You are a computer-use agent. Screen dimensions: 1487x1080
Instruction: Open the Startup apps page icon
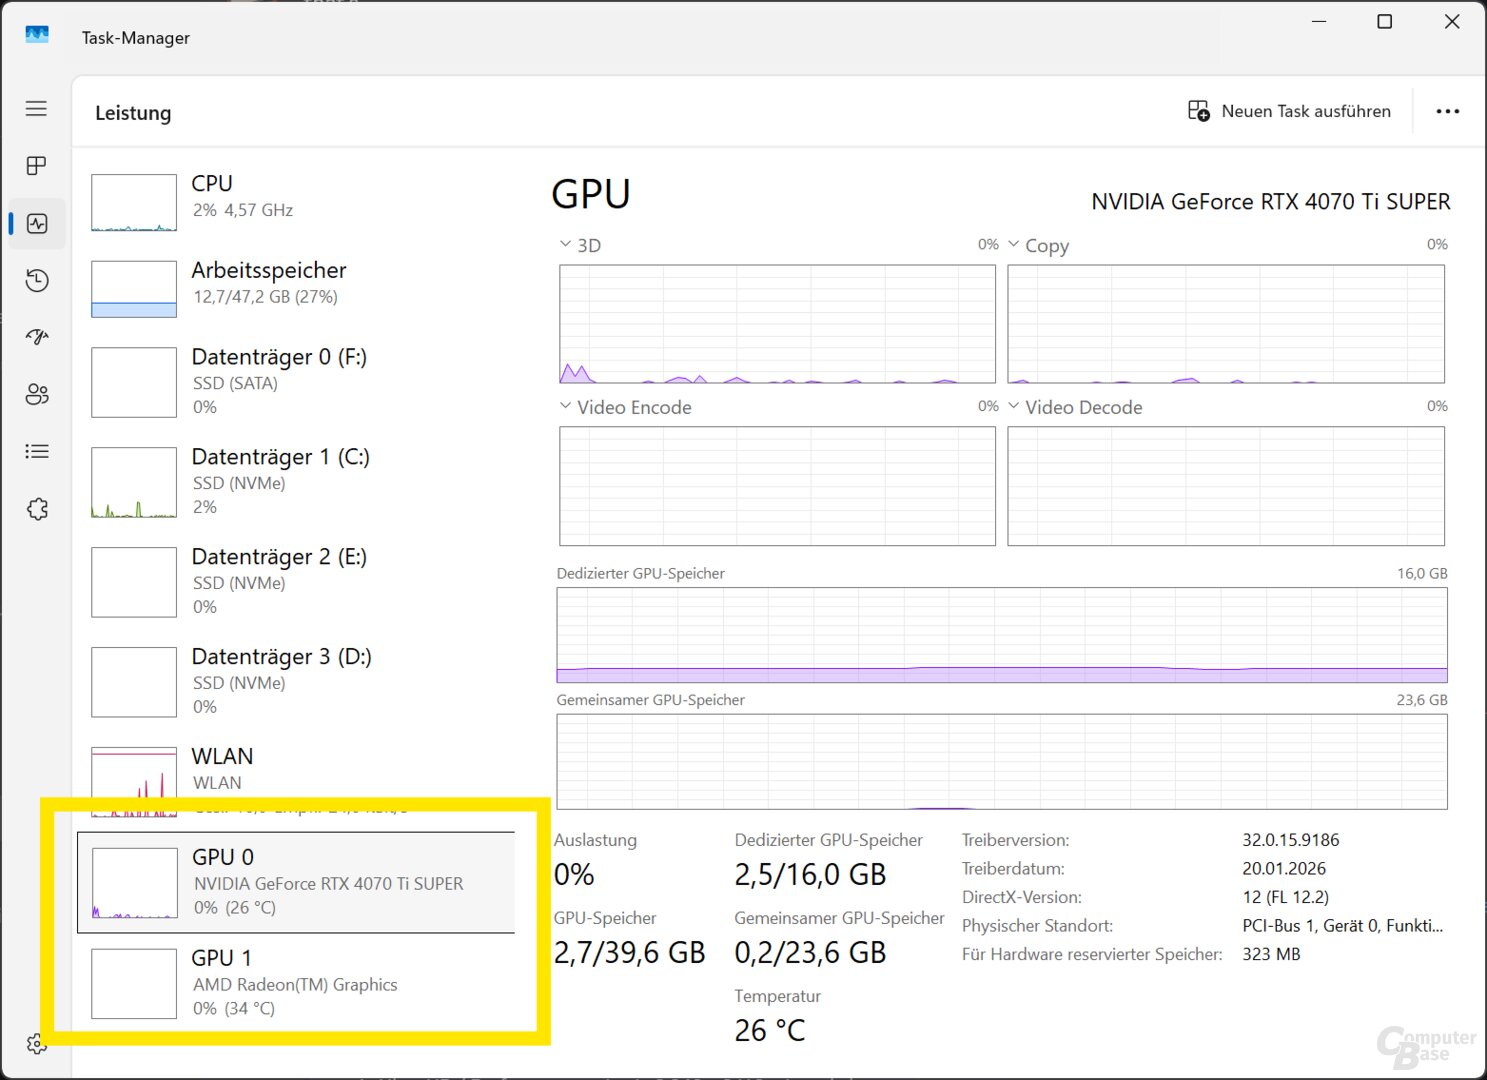click(x=37, y=337)
